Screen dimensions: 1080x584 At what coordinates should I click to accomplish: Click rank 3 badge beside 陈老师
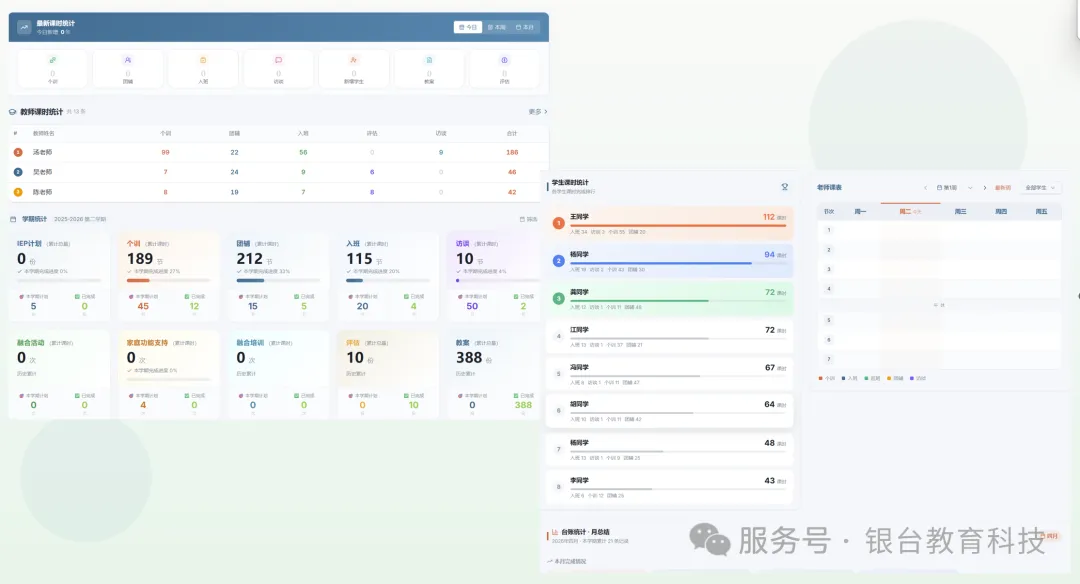[x=18, y=192]
